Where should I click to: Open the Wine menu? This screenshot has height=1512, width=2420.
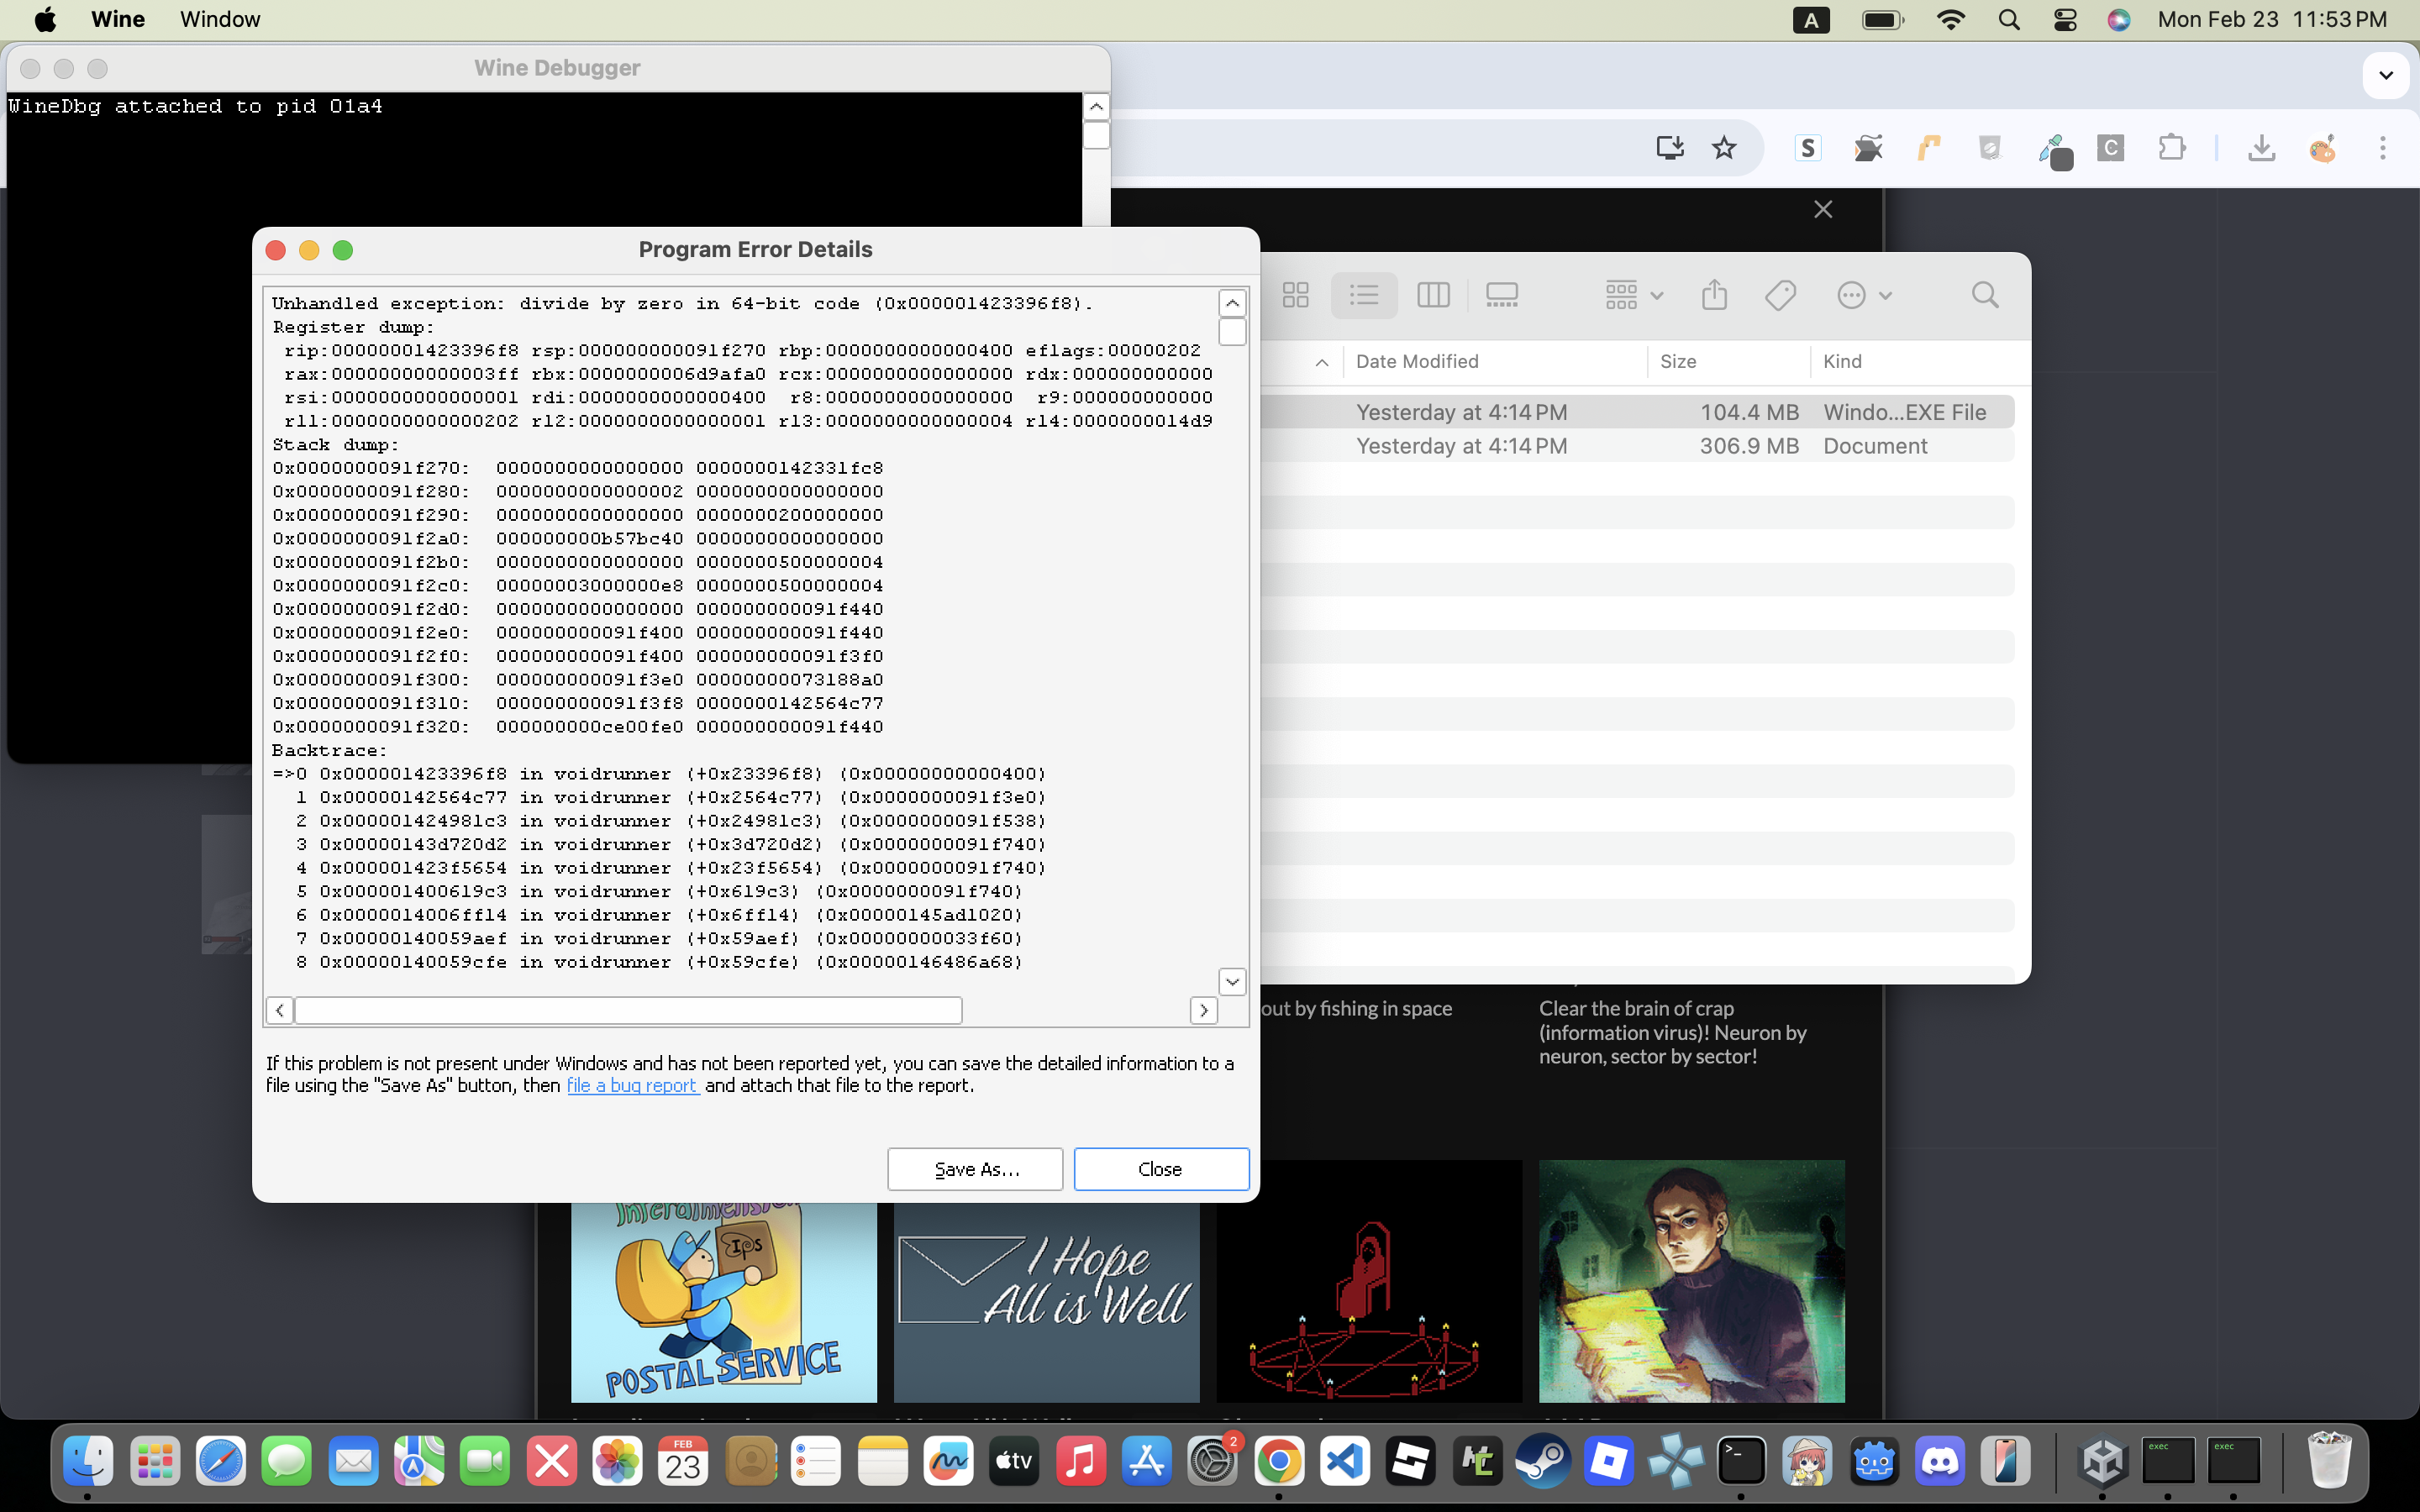(x=118, y=19)
